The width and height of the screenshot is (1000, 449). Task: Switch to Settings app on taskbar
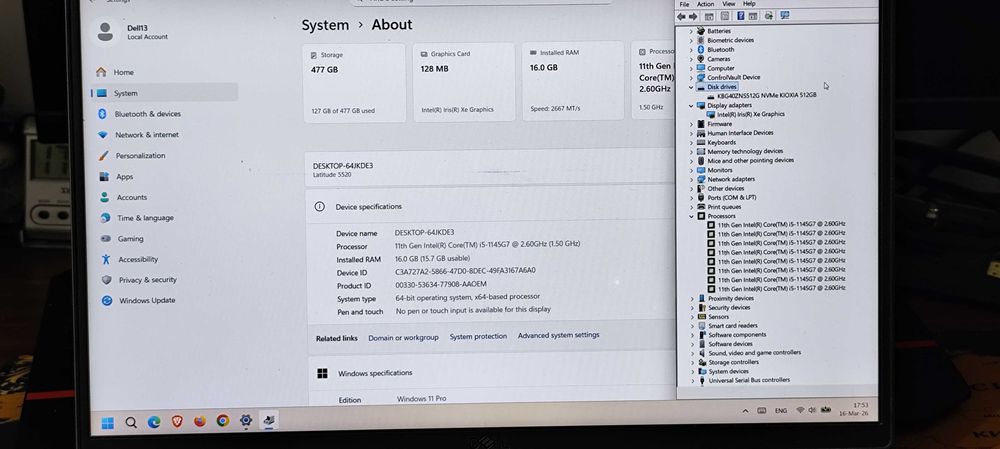click(x=246, y=420)
